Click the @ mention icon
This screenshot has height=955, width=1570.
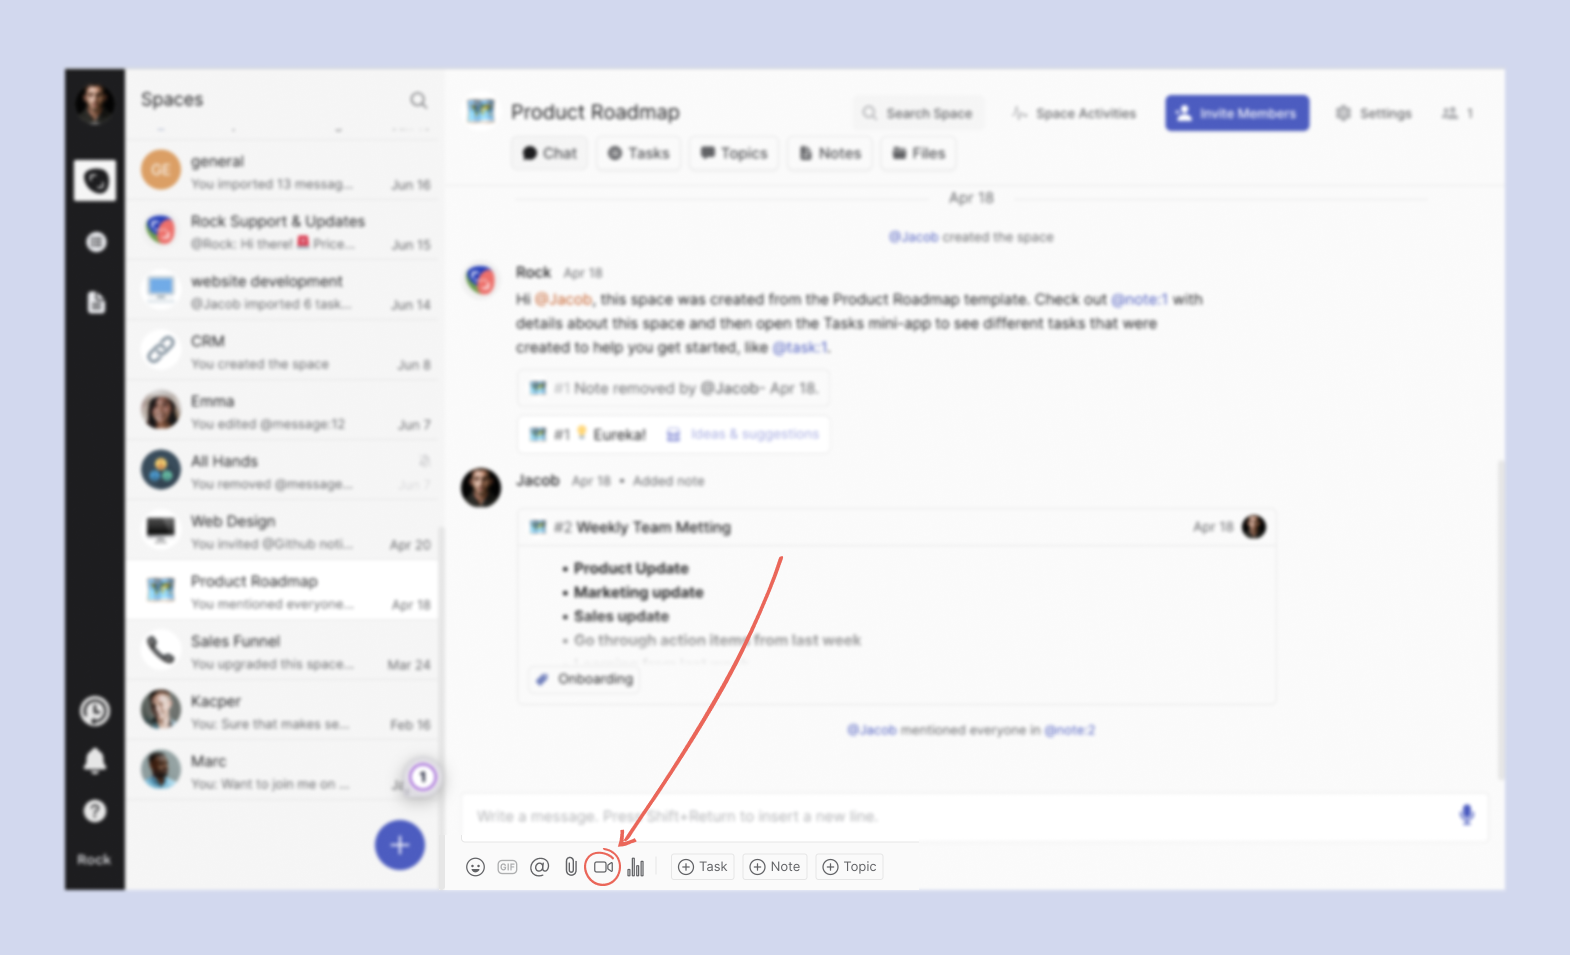tap(540, 867)
